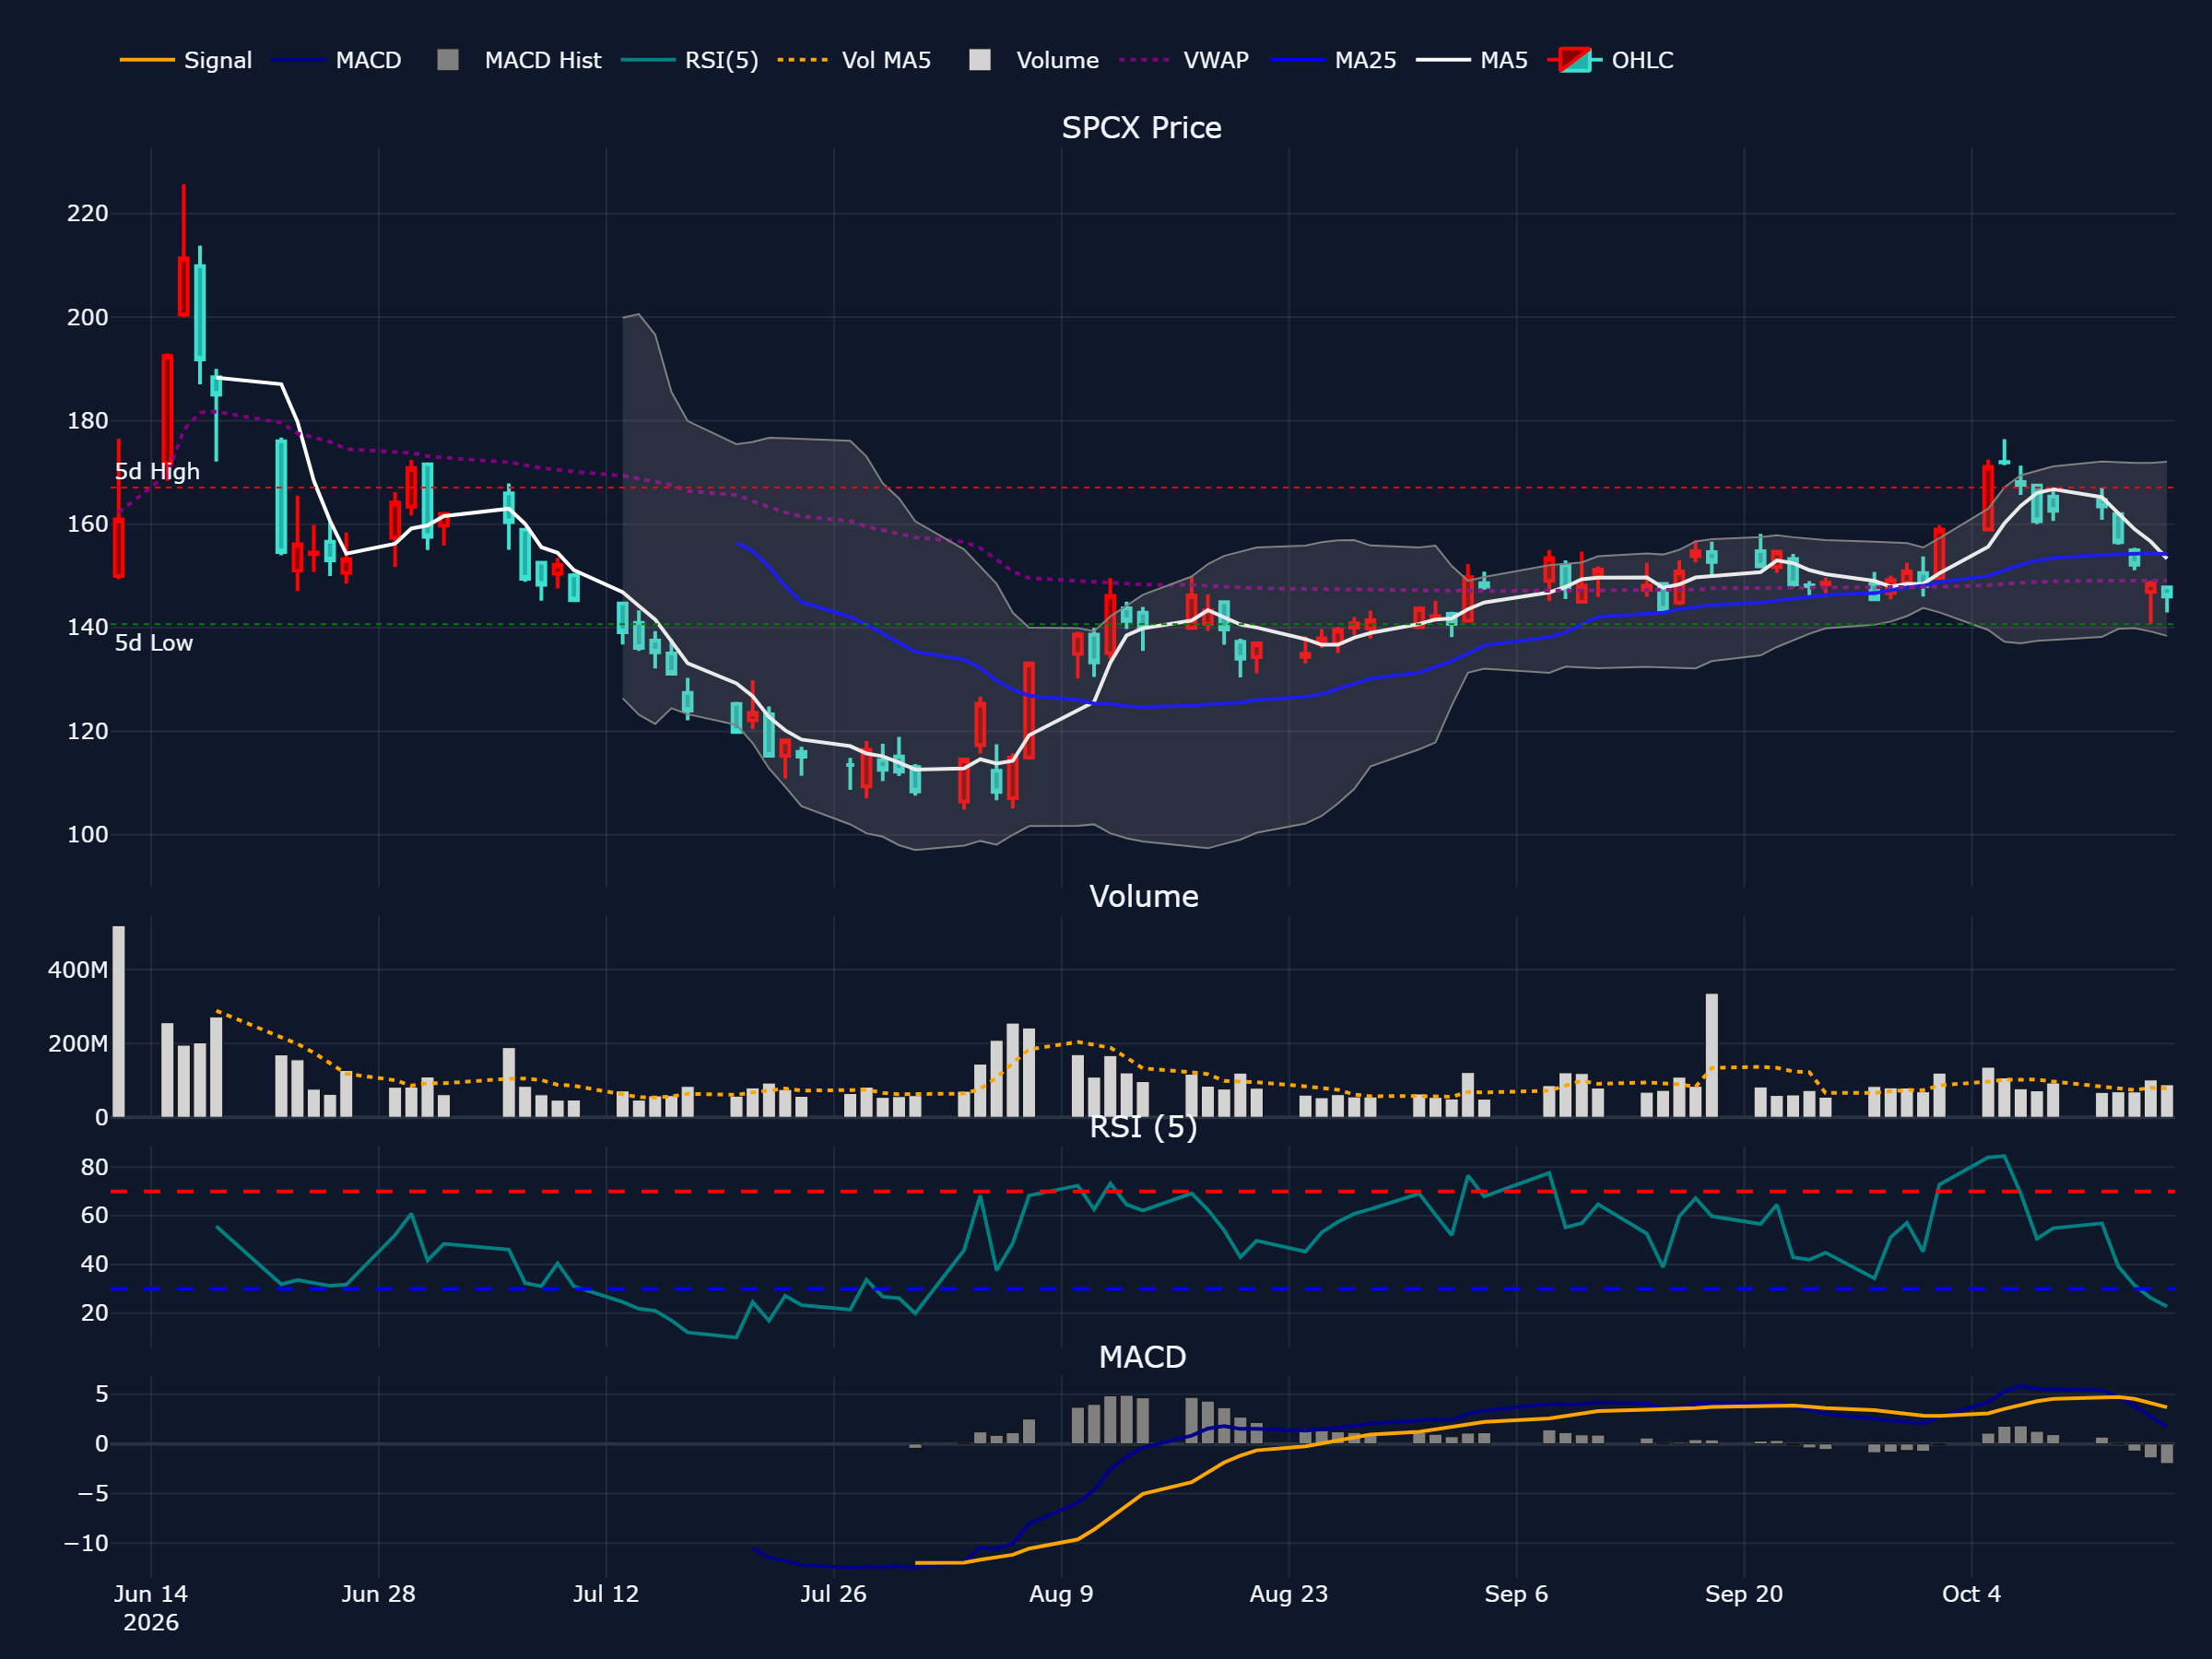Click the Volume subplot title

(1143, 896)
